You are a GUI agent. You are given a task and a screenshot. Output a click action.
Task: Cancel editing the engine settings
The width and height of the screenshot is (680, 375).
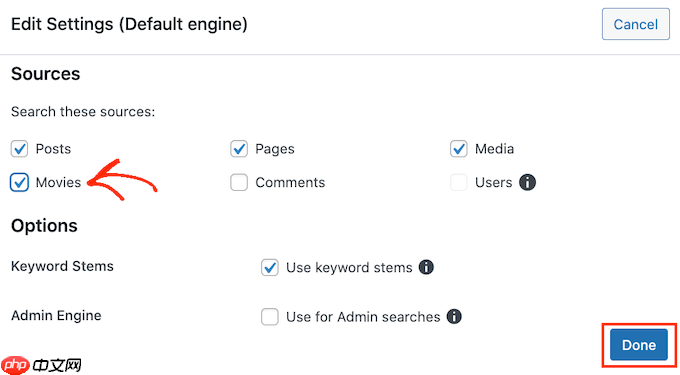pos(636,24)
